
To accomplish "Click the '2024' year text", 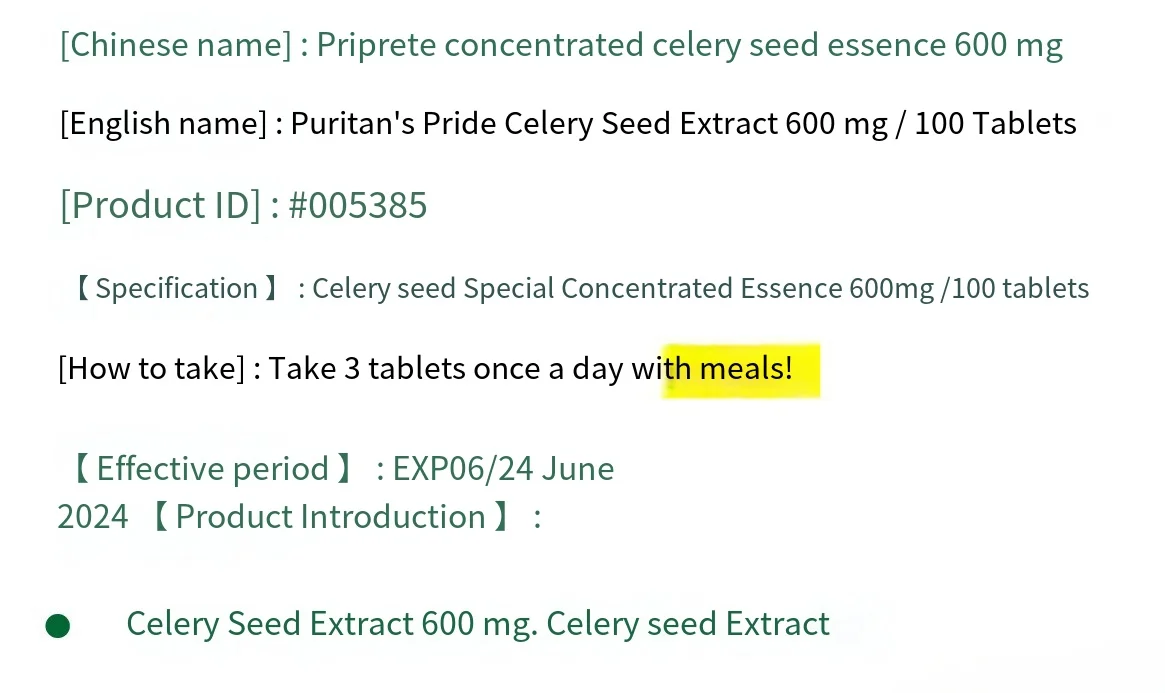I will coord(93,517).
